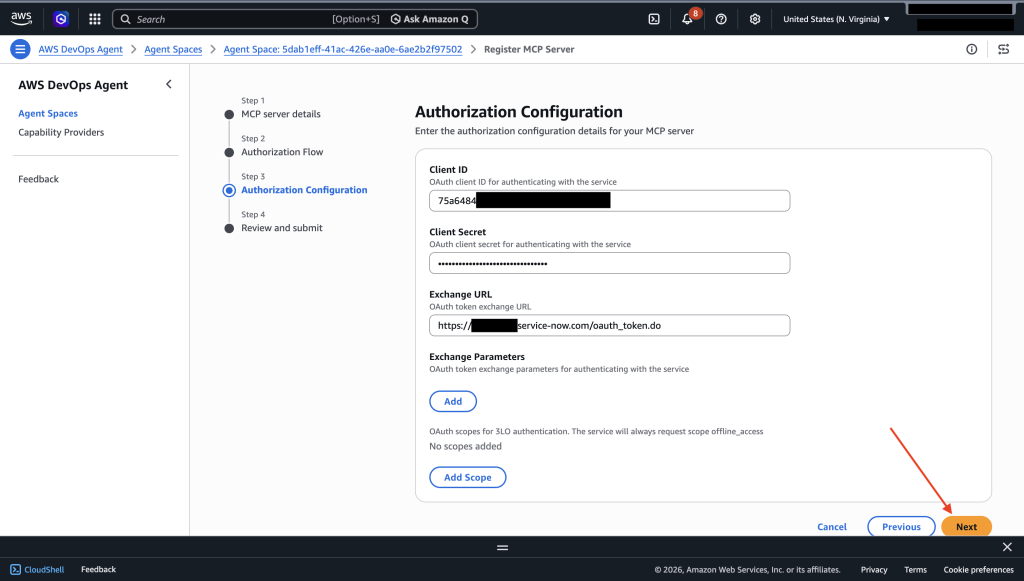Screen dimensions: 1024x581
Task: Open the CloudShell terminal icon in top bar
Action: pos(654,19)
